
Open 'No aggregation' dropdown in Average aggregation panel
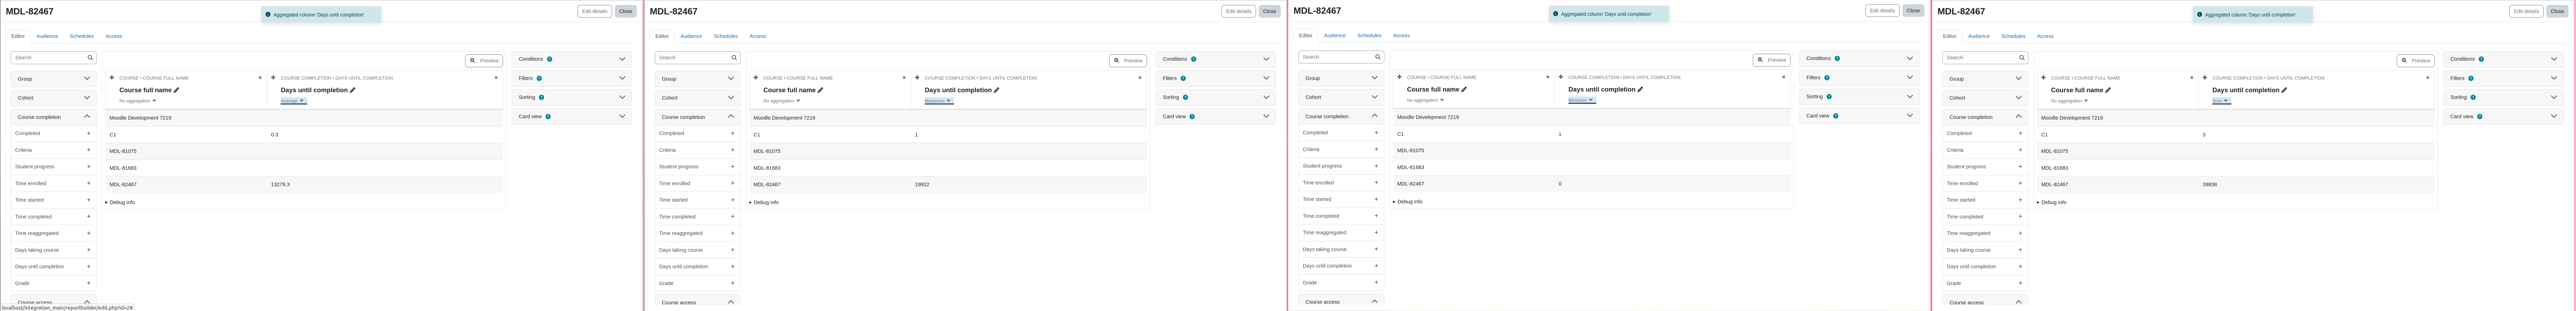138,101
